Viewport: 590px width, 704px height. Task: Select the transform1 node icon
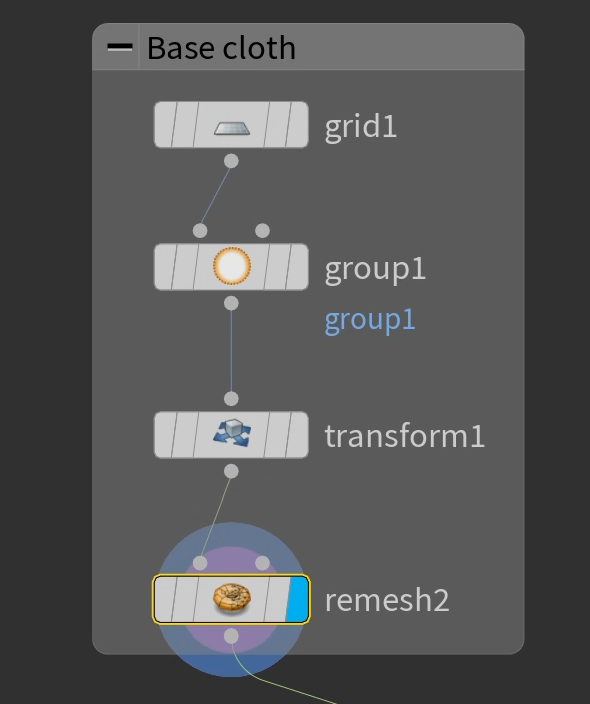click(x=232, y=433)
